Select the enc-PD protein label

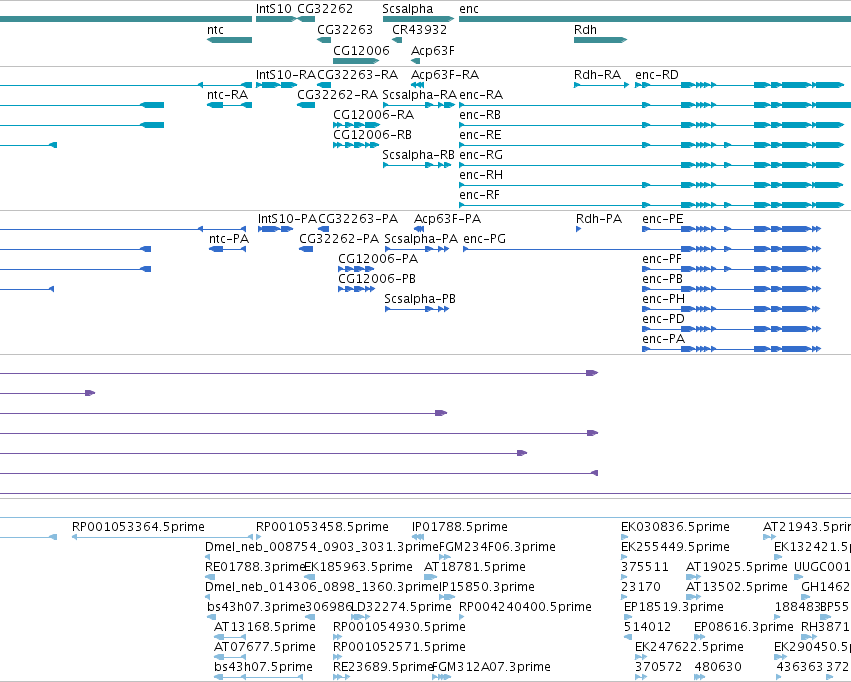tap(663, 320)
